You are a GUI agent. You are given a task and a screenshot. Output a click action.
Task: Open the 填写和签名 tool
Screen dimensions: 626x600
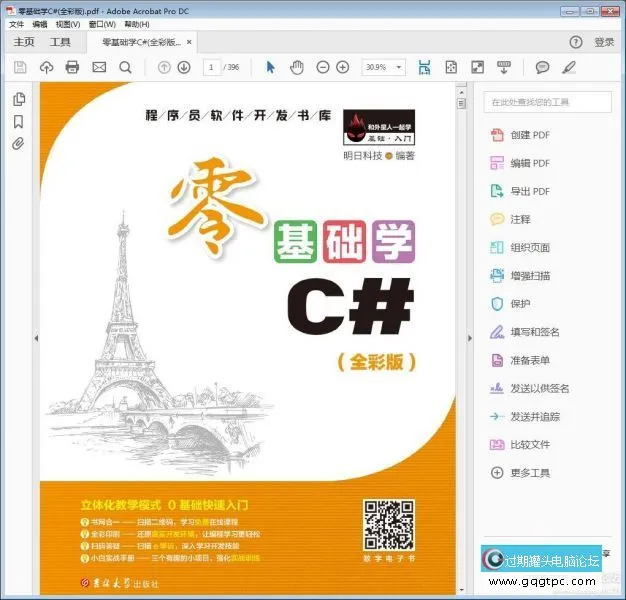tap(525, 332)
